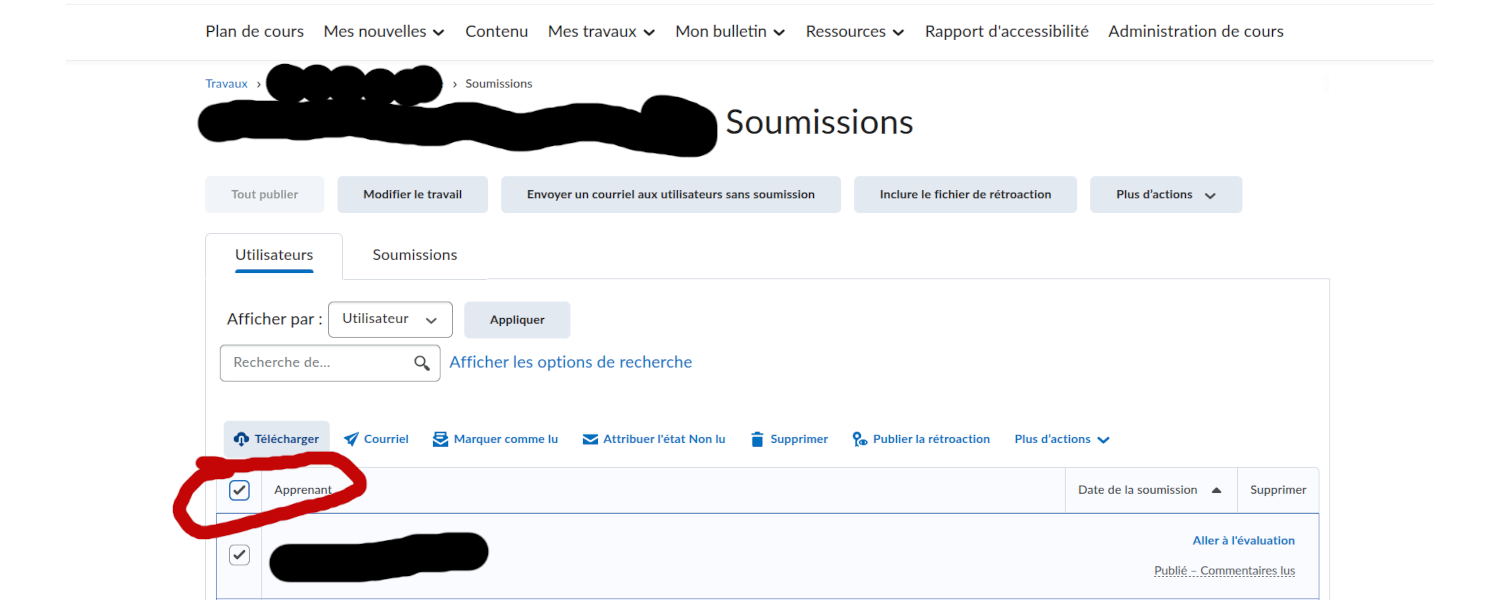Open the Plus d'actions toolbar dropdown
This screenshot has width=1500, height=600.
click(x=1061, y=440)
